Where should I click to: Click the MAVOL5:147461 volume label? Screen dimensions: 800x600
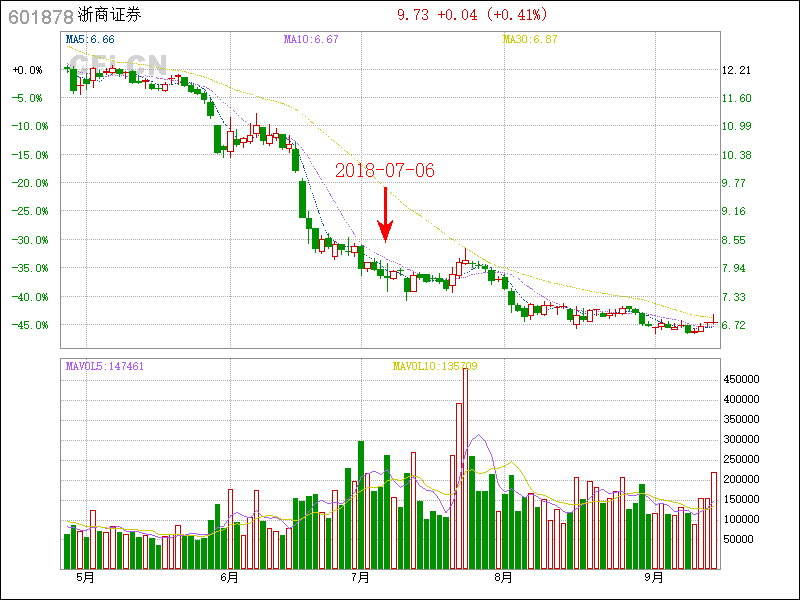click(x=105, y=367)
